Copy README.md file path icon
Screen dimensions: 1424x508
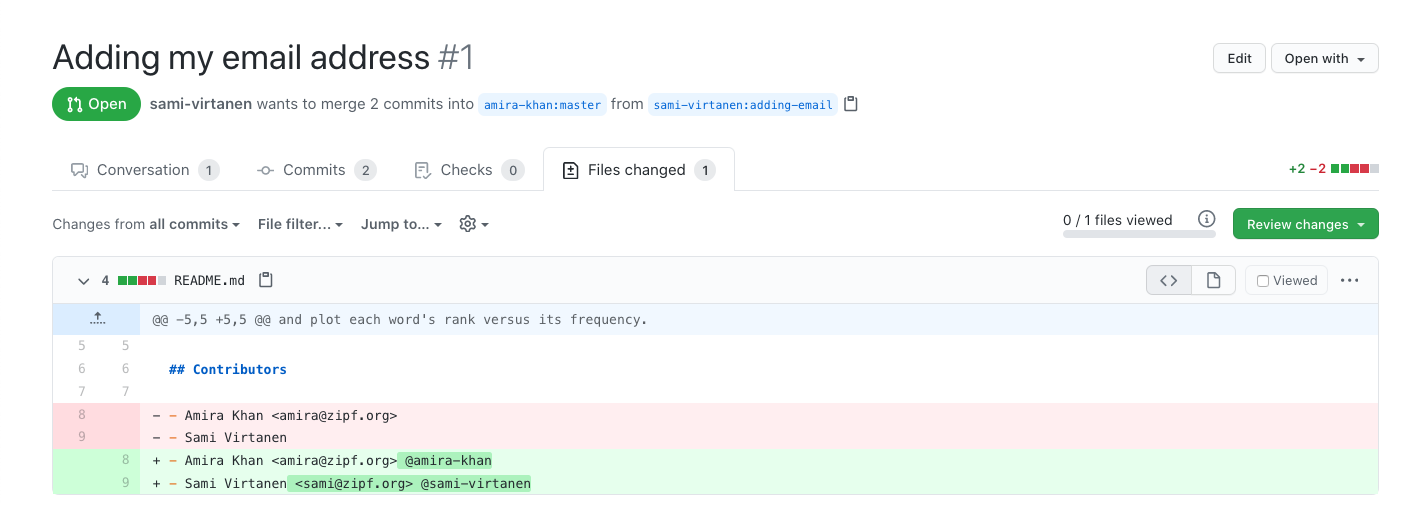click(x=265, y=280)
